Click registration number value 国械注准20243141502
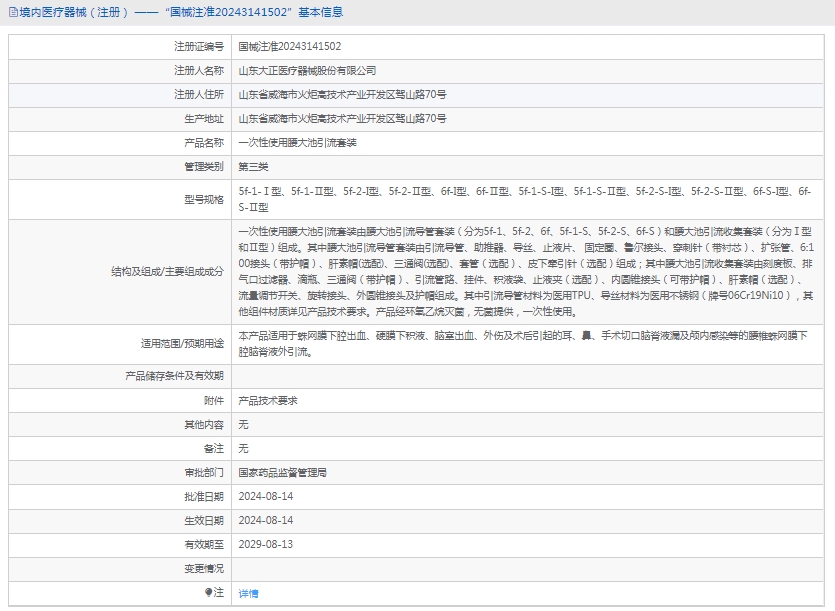Viewport: 835px width, 611px height. (289, 46)
